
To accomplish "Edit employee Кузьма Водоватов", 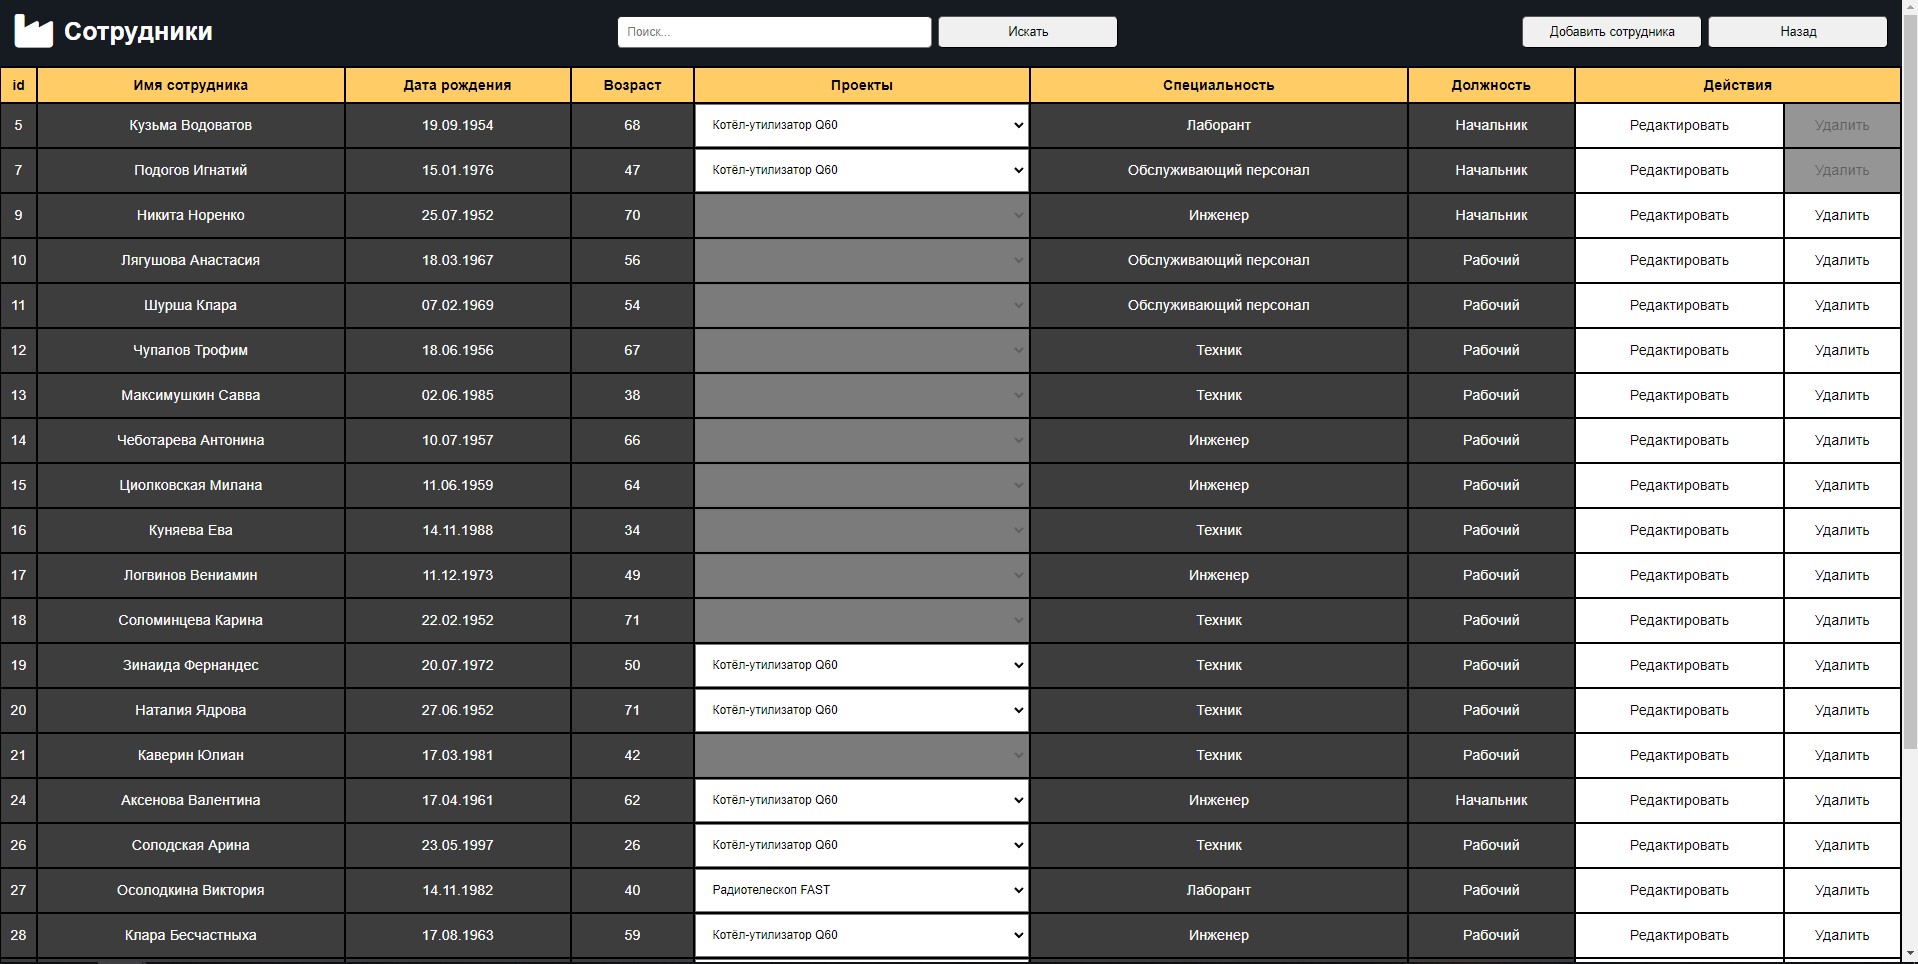I will (1679, 126).
